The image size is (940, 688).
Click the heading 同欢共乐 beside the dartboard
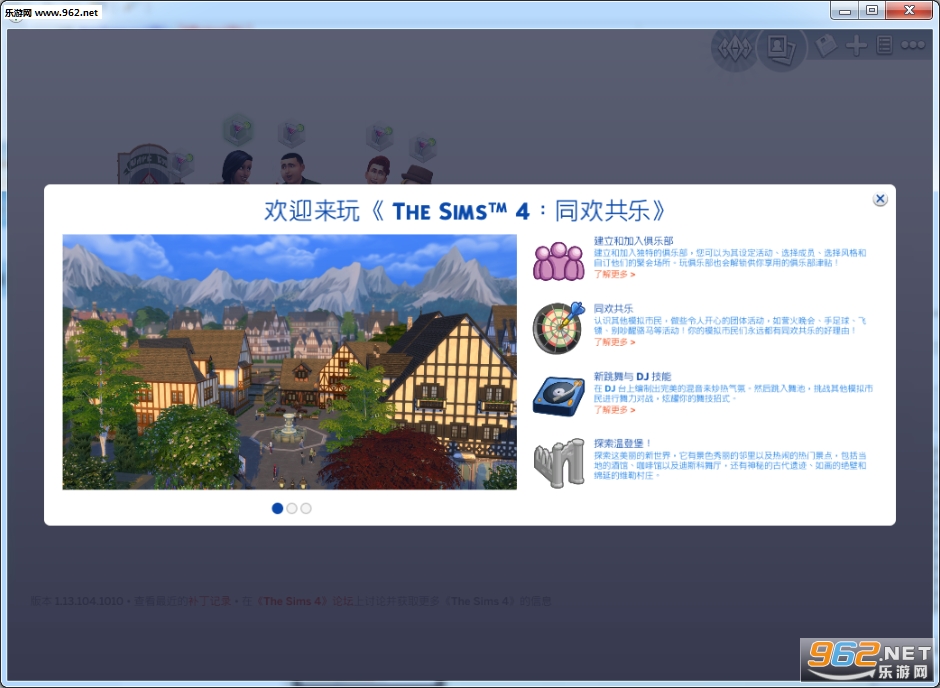point(613,308)
